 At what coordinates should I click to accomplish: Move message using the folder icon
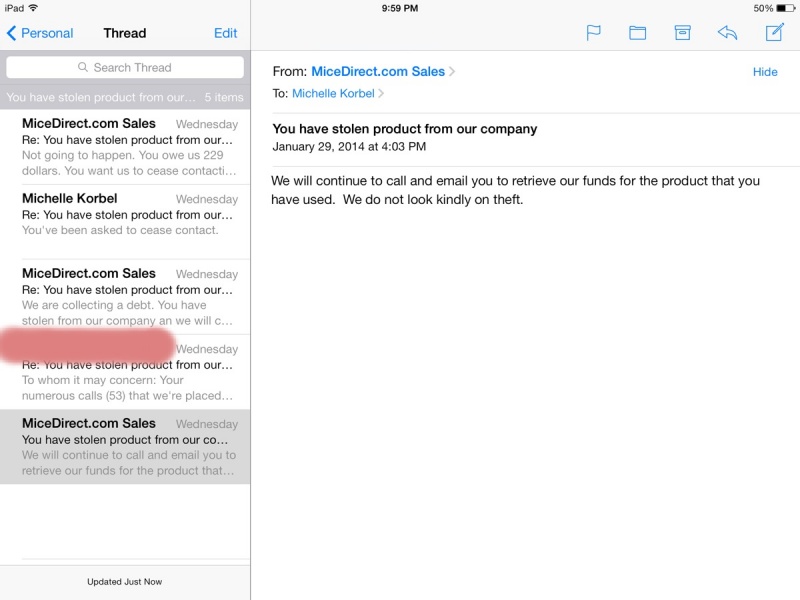pos(637,33)
